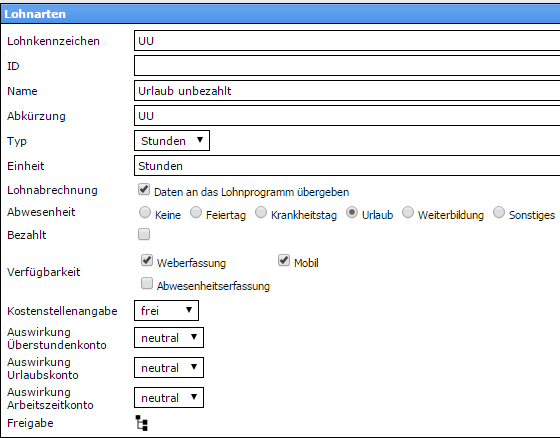Open the Auswirkung Überstundenkonto dropdown
Image resolution: width=560 pixels, height=438 pixels.
pos(169,338)
